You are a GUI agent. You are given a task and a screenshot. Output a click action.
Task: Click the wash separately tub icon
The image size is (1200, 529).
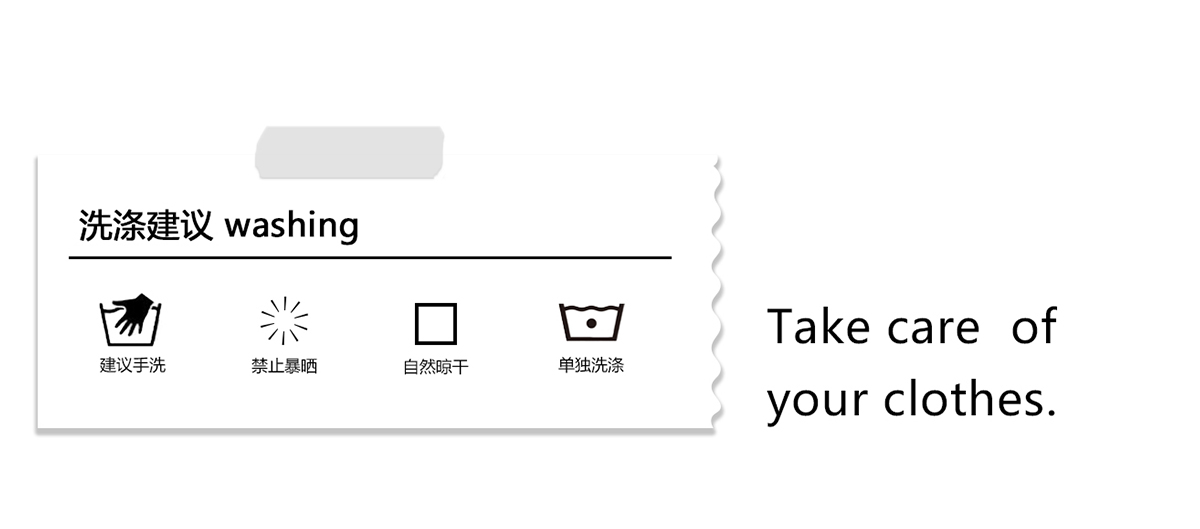coord(591,322)
